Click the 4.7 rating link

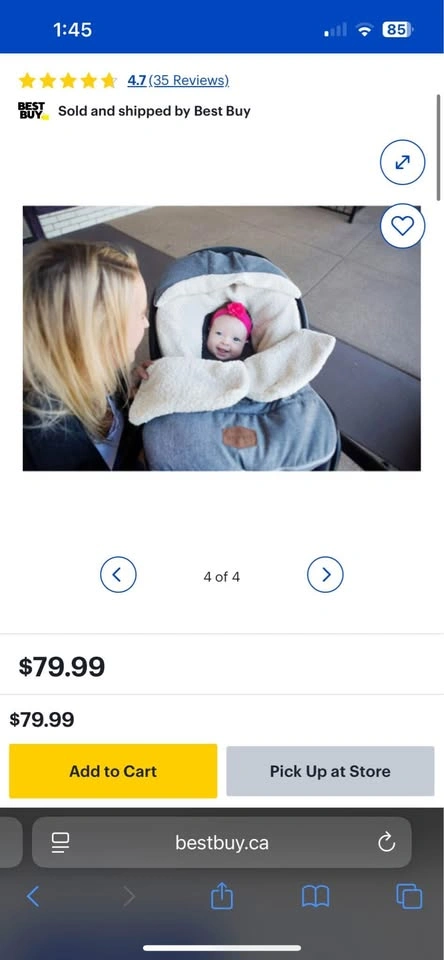tap(137, 80)
